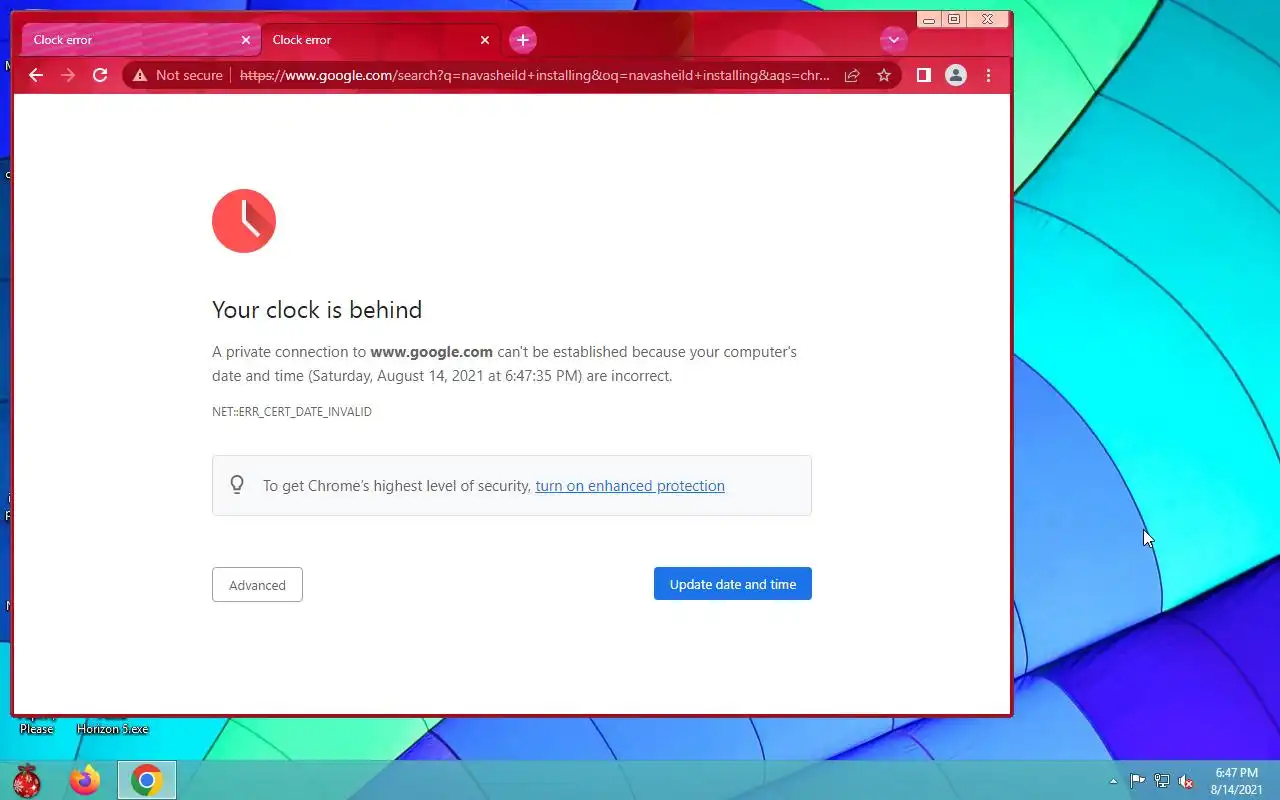1280x800 pixels.
Task: Close the first Clock error tab
Action: pos(246,40)
